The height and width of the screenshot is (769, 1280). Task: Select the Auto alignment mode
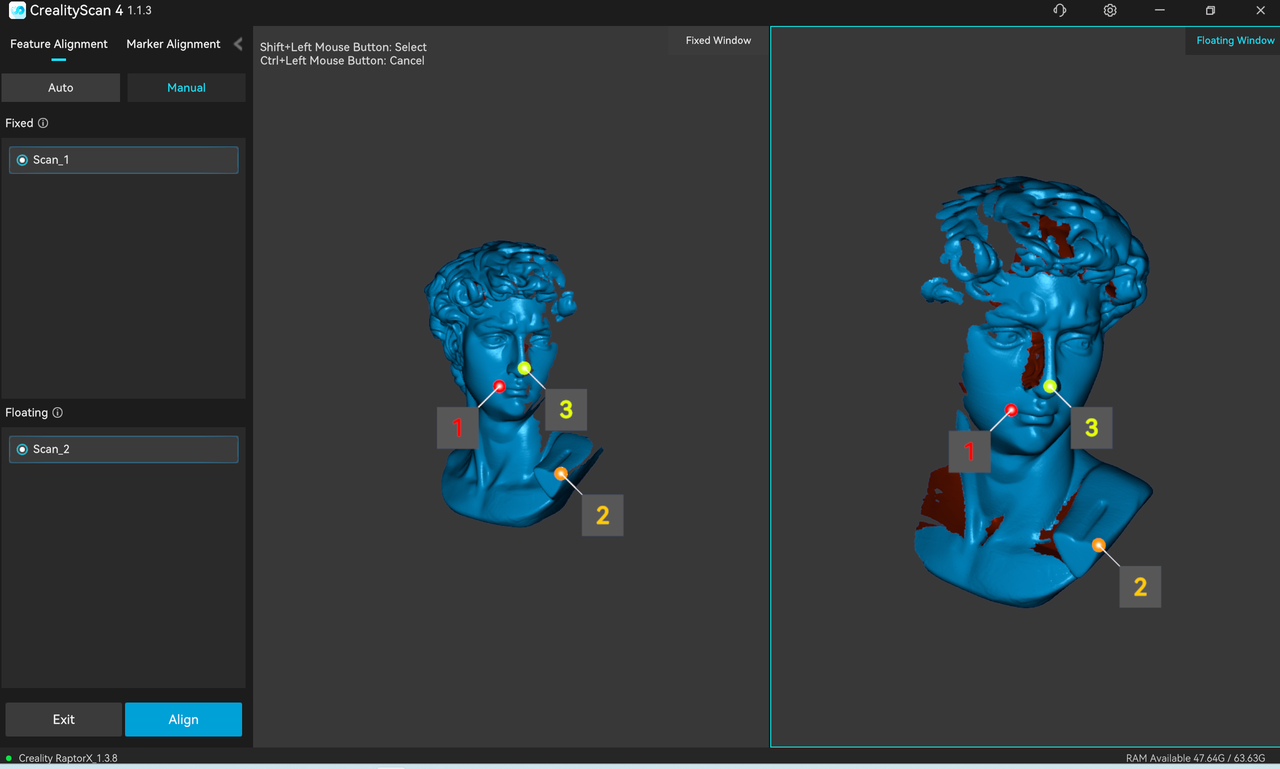tap(61, 87)
